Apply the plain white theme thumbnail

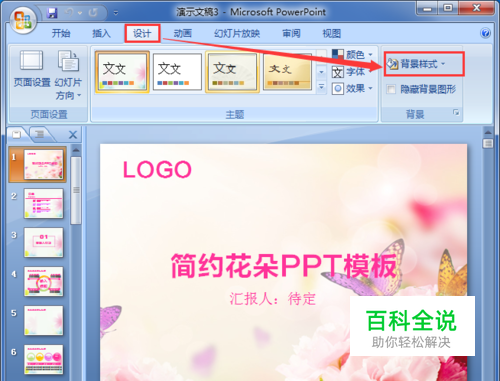click(x=177, y=72)
